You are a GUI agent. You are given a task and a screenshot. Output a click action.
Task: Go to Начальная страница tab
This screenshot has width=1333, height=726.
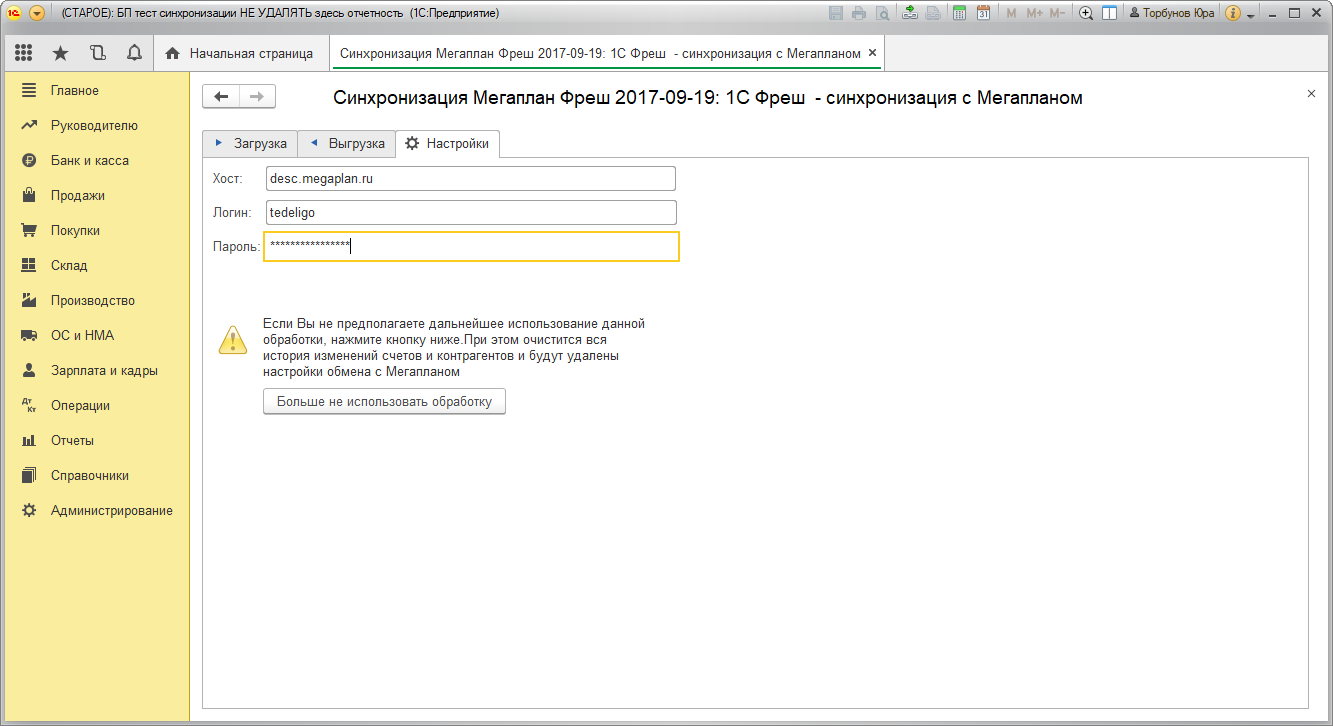(240, 53)
